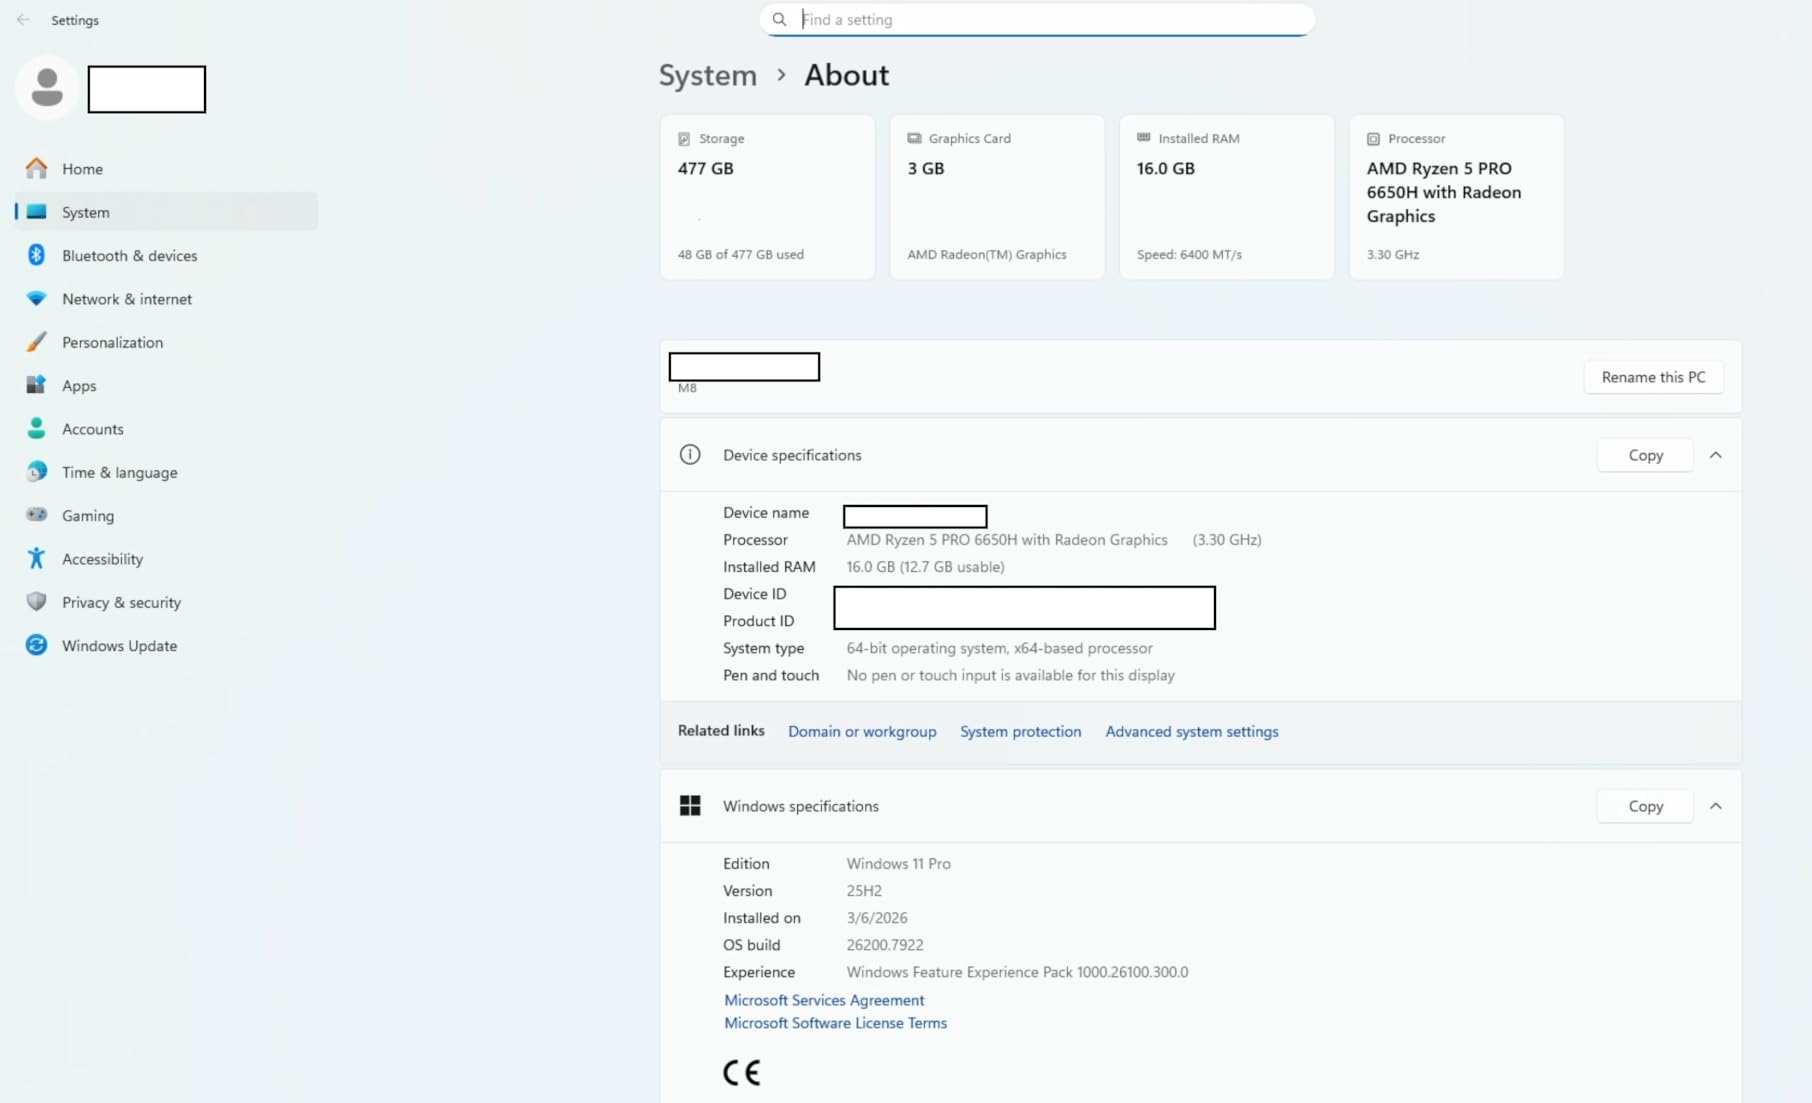The height and width of the screenshot is (1103, 1812).
Task: Select the Network & internet wifi icon
Action: (x=37, y=299)
